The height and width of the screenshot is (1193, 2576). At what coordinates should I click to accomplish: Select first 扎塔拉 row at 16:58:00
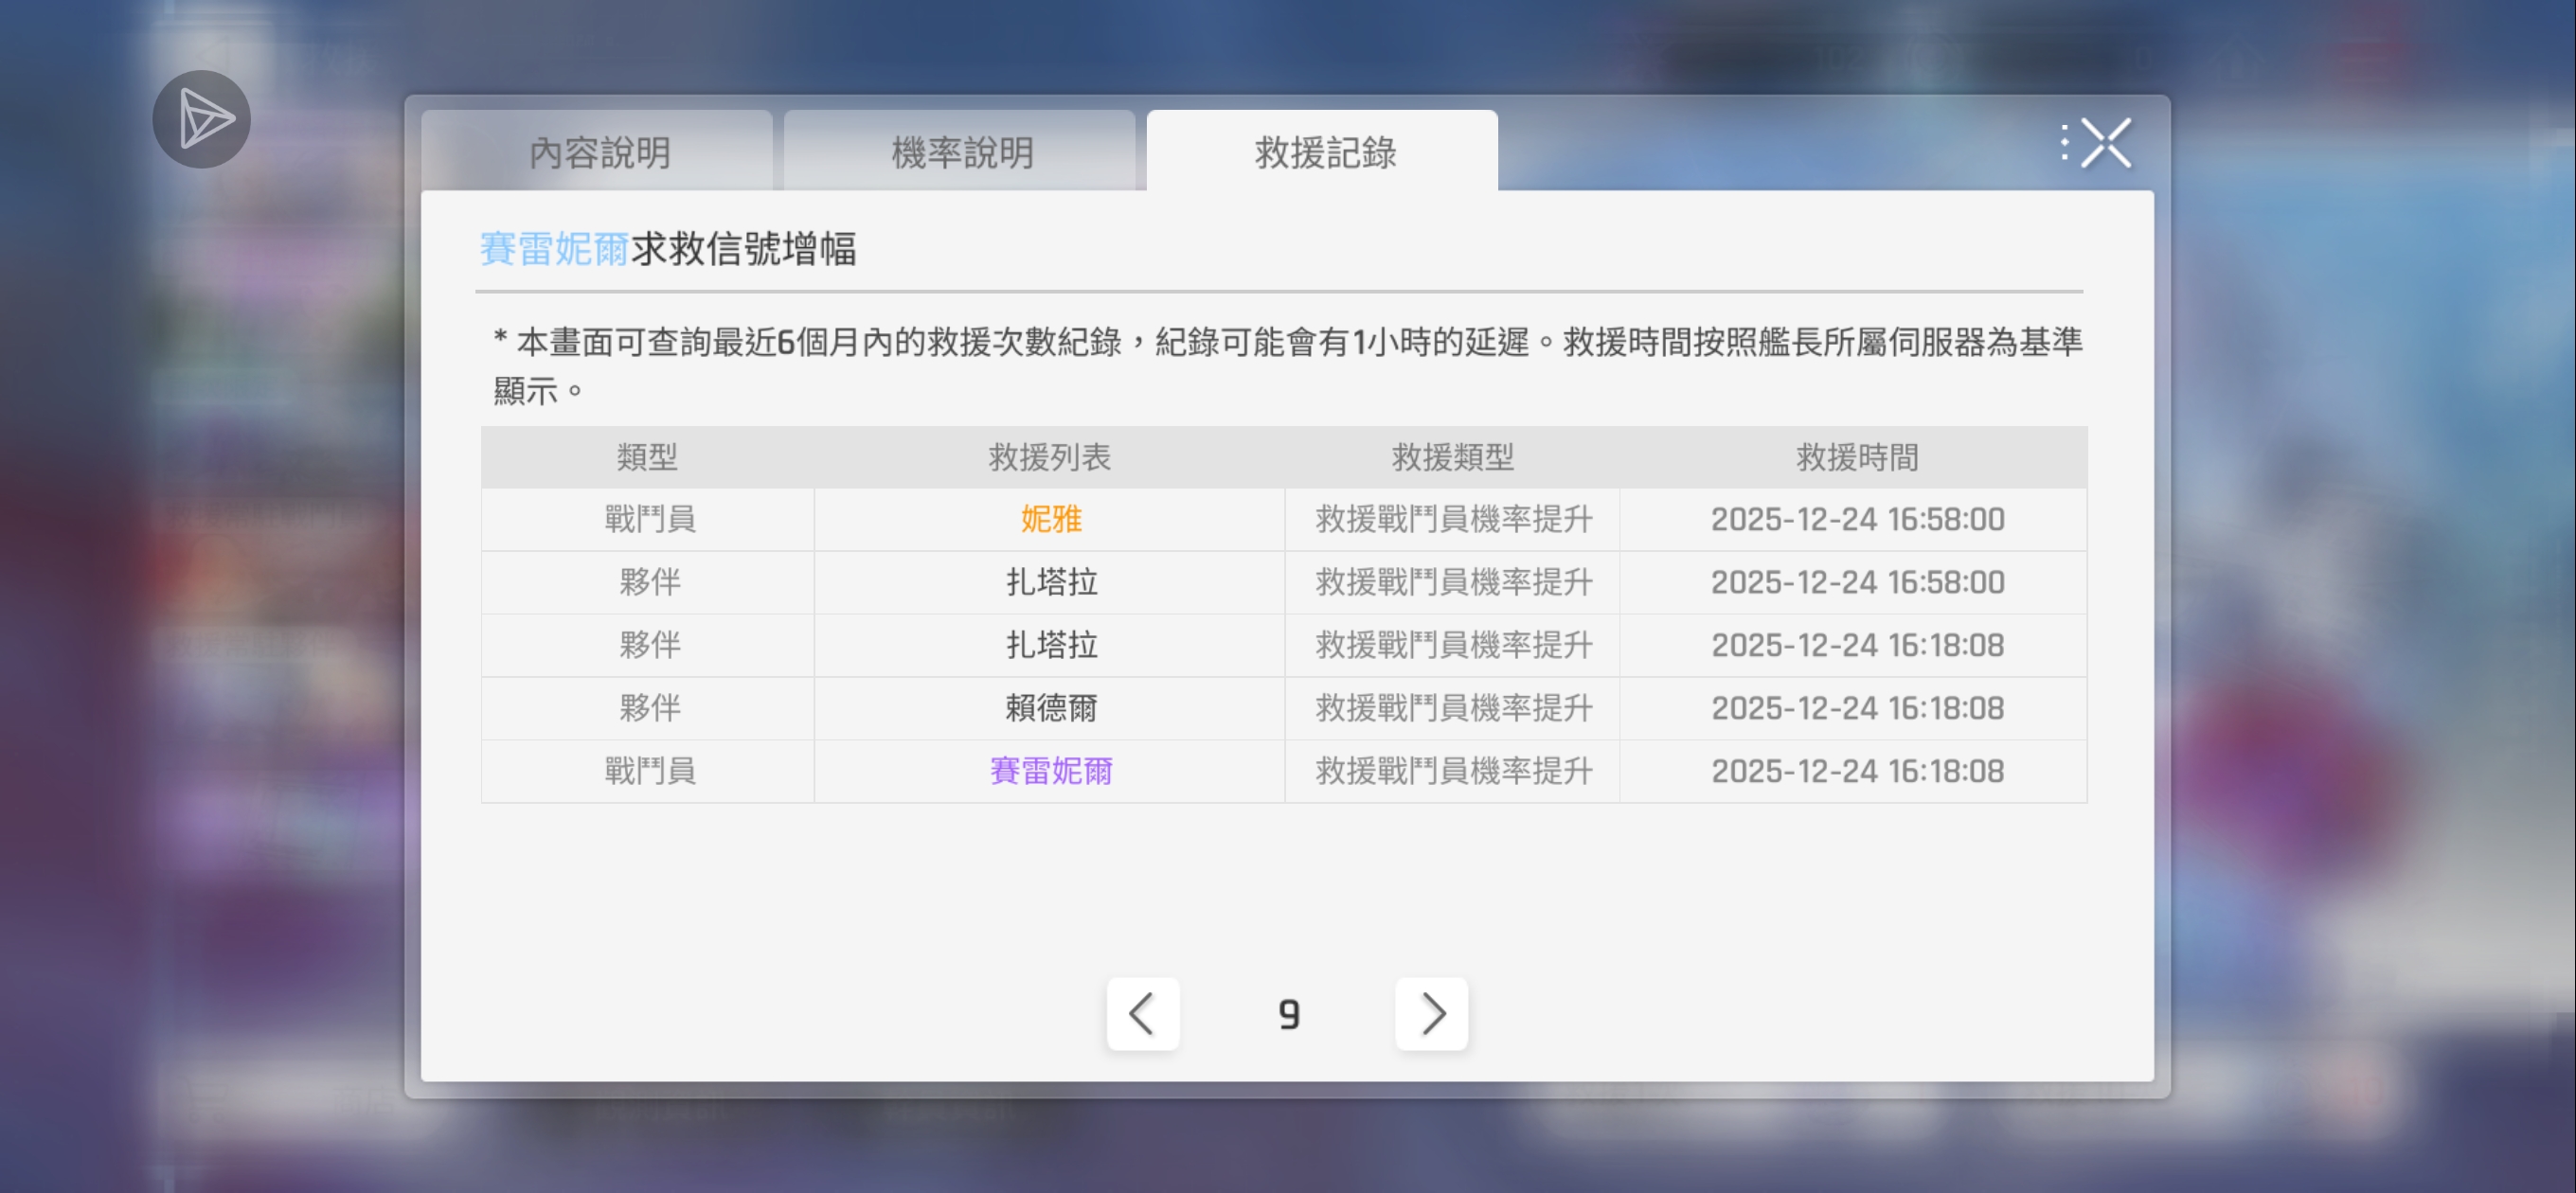point(1050,582)
